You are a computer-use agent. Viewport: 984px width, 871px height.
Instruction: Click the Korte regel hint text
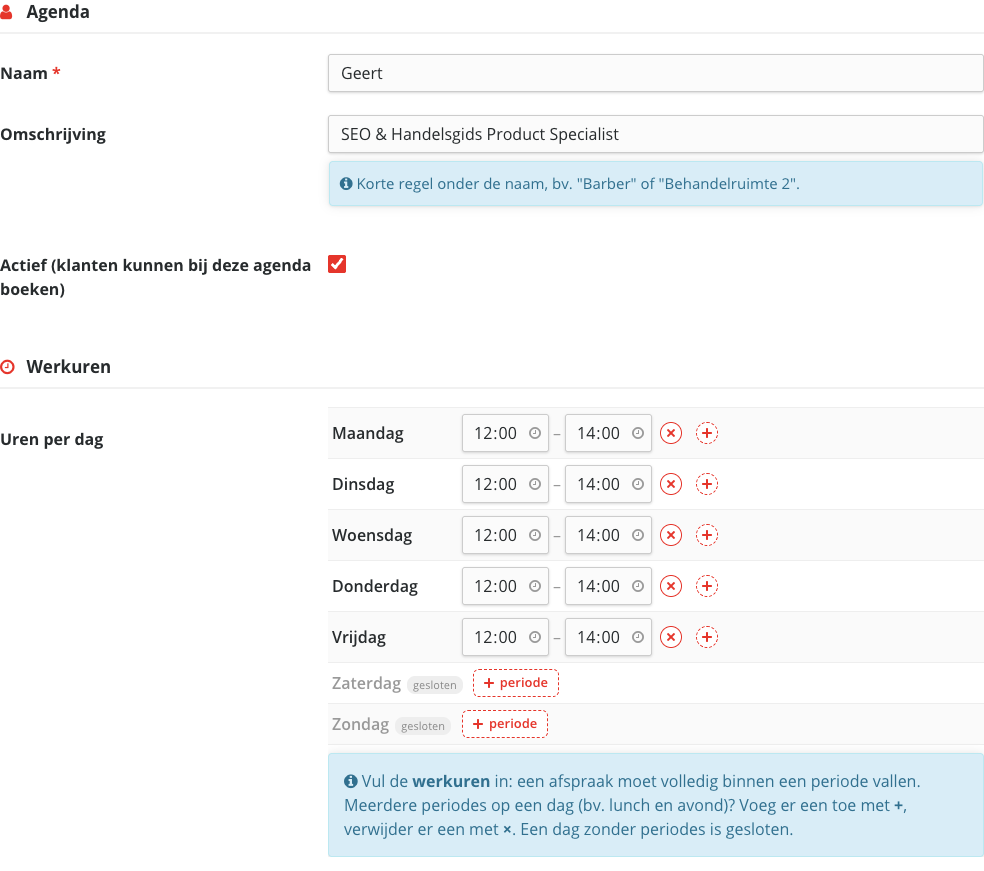[578, 184]
